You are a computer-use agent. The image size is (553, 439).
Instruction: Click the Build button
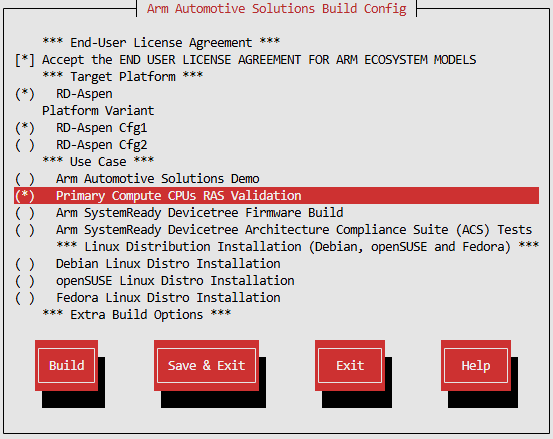click(66, 365)
